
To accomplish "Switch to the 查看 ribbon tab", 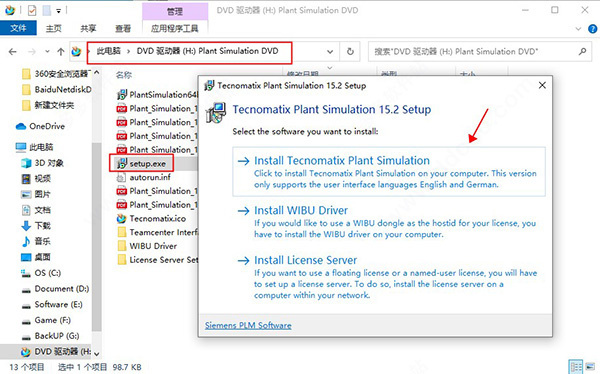I will 123,28.
